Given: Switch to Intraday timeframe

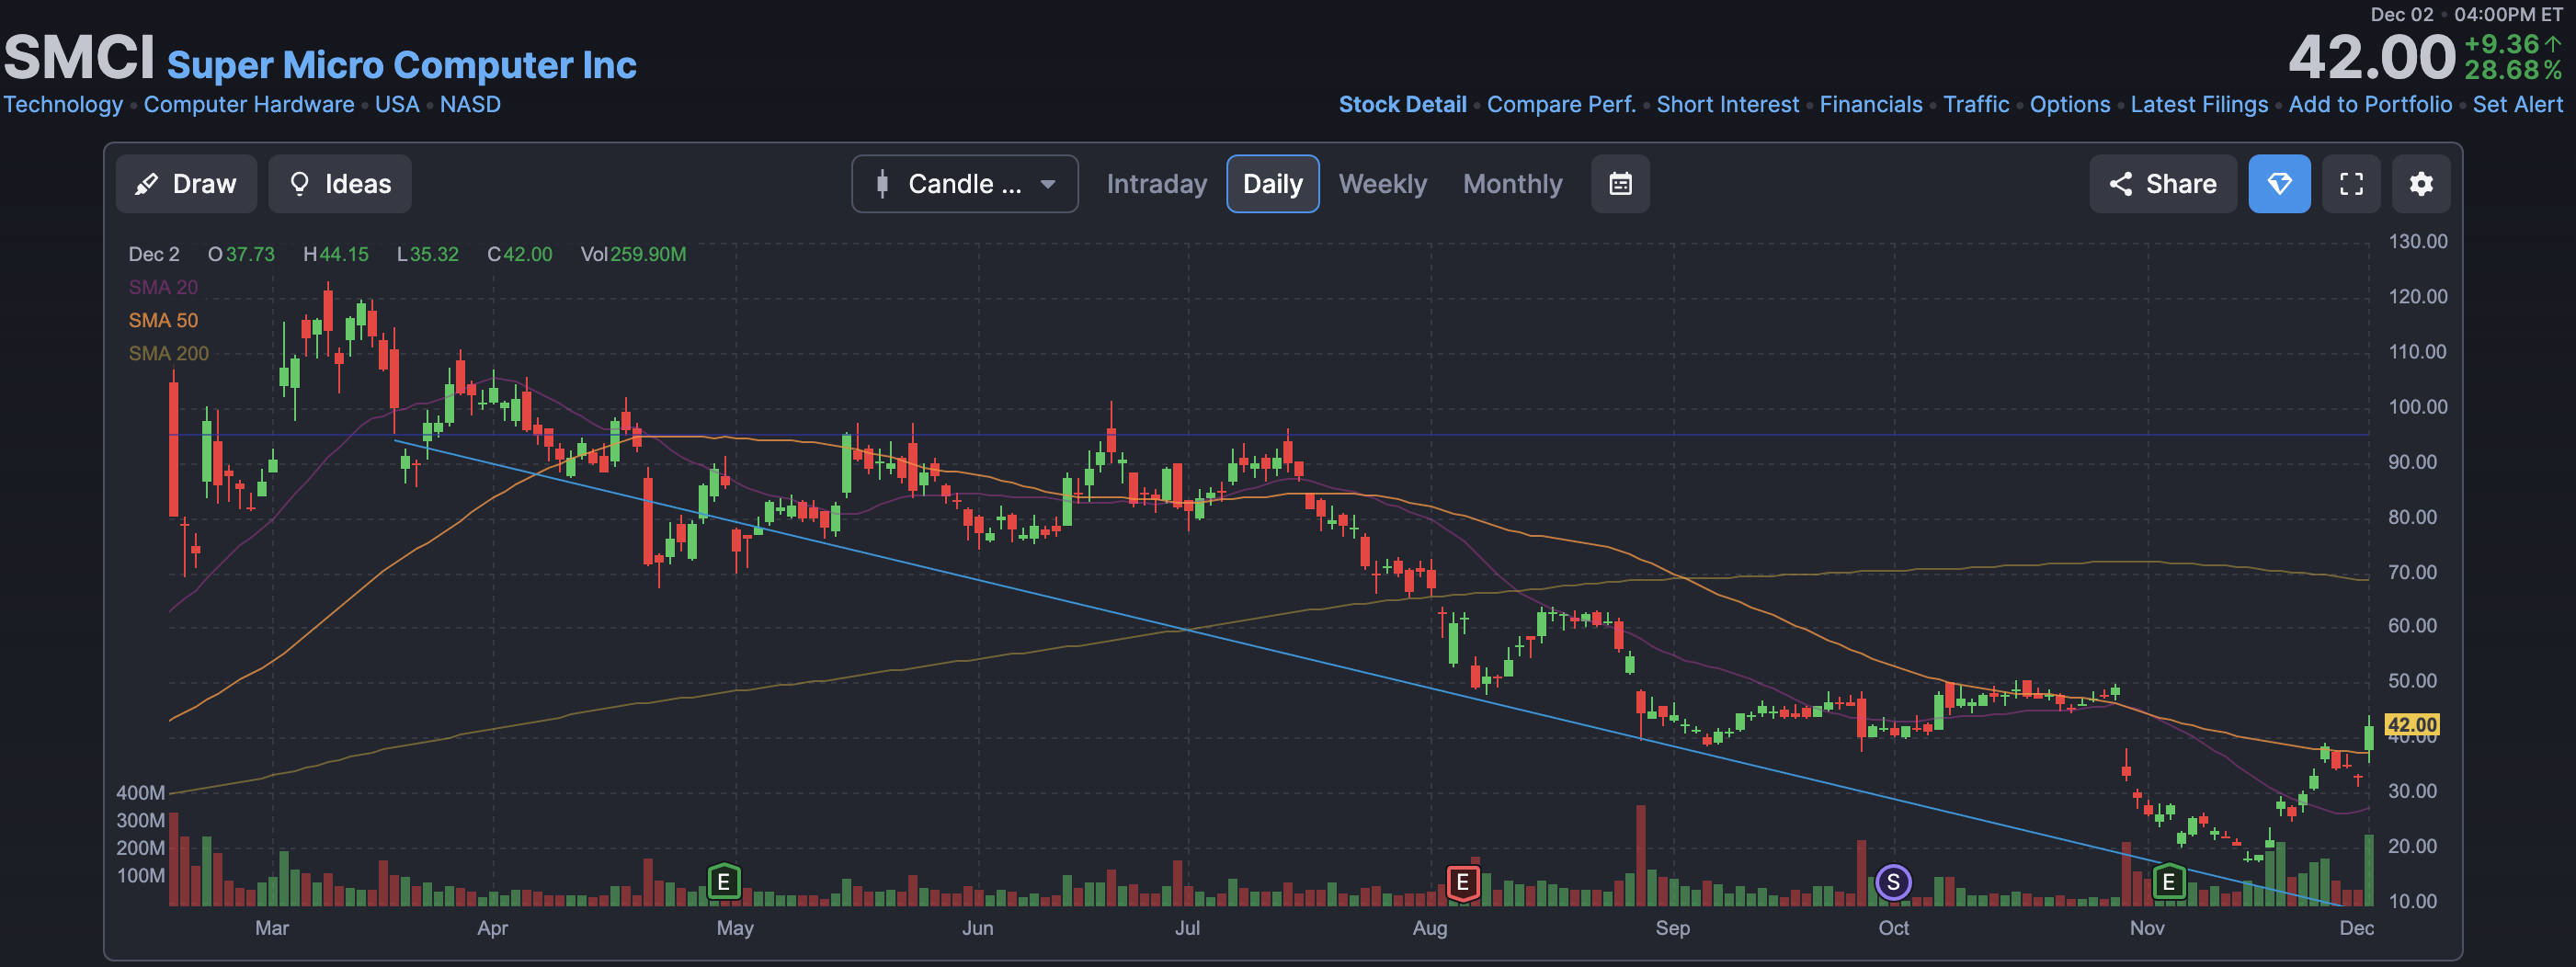Looking at the screenshot, I should [x=1156, y=184].
